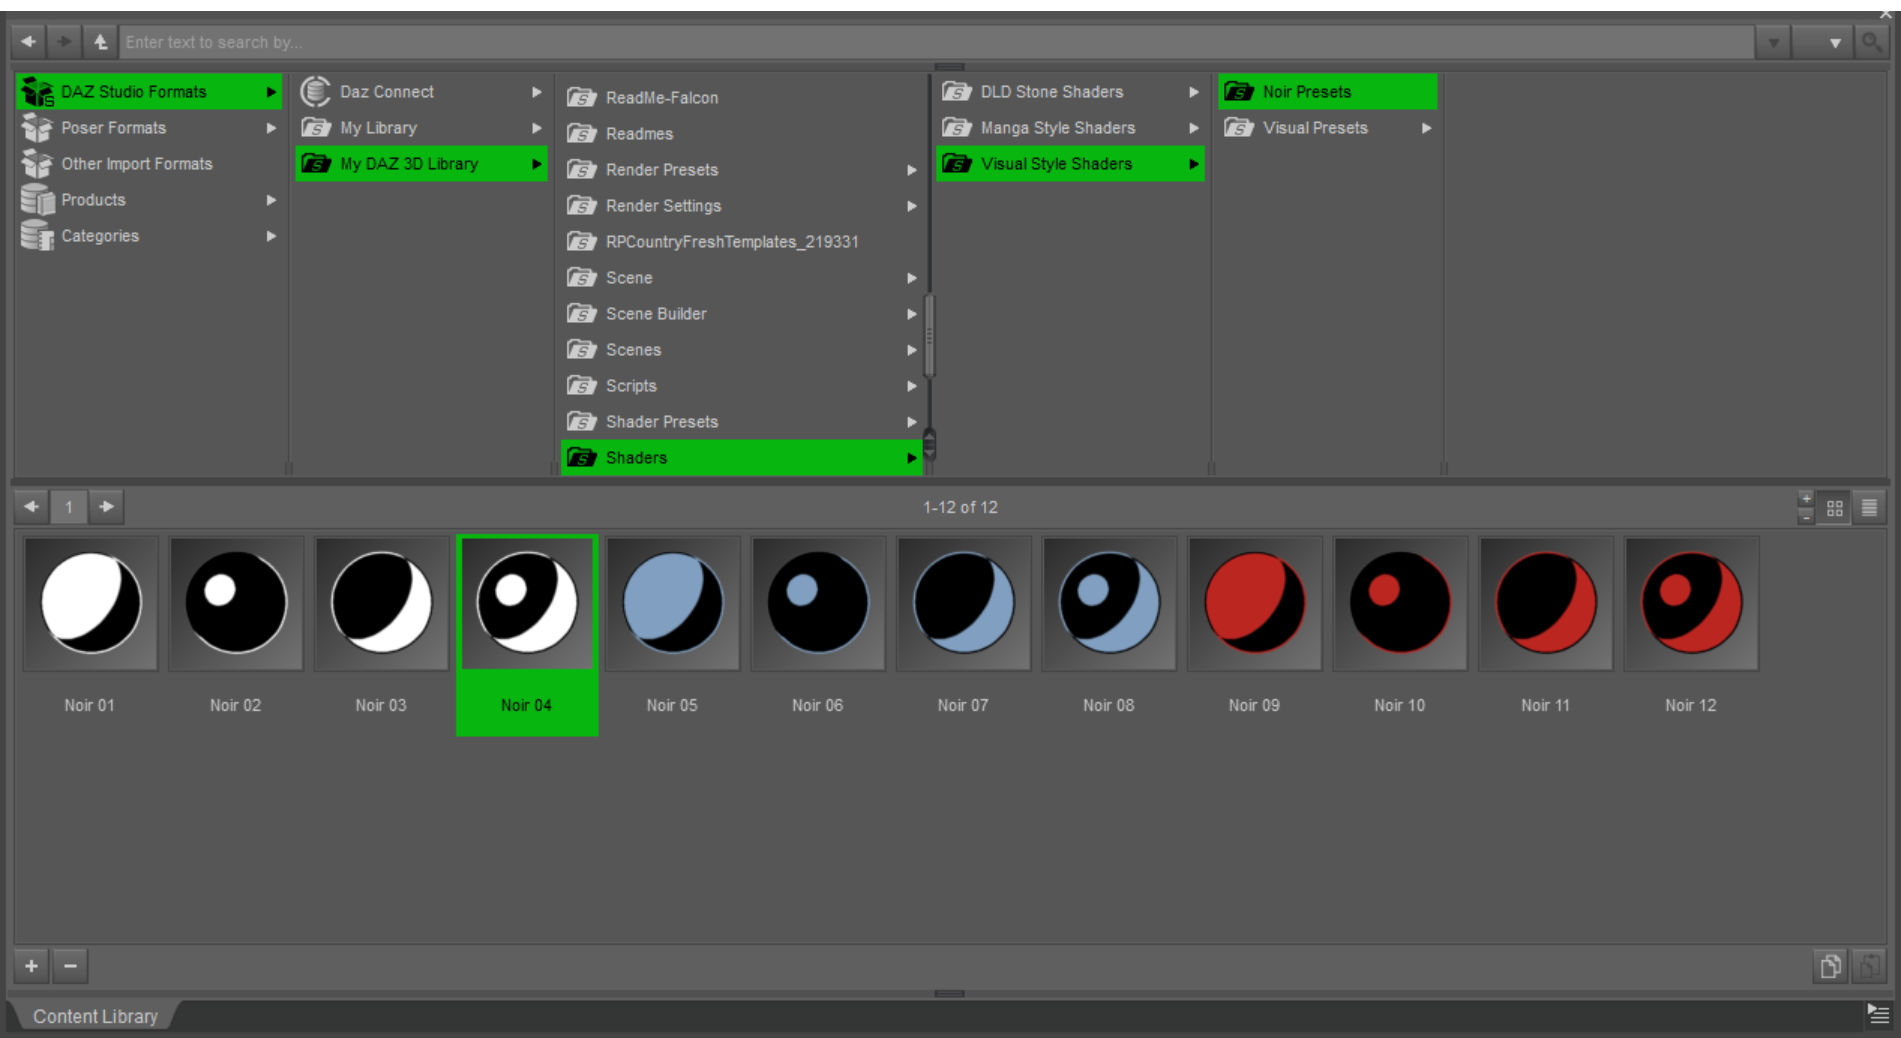
Task: Go to next page of results
Action: pyautogui.click(x=106, y=507)
